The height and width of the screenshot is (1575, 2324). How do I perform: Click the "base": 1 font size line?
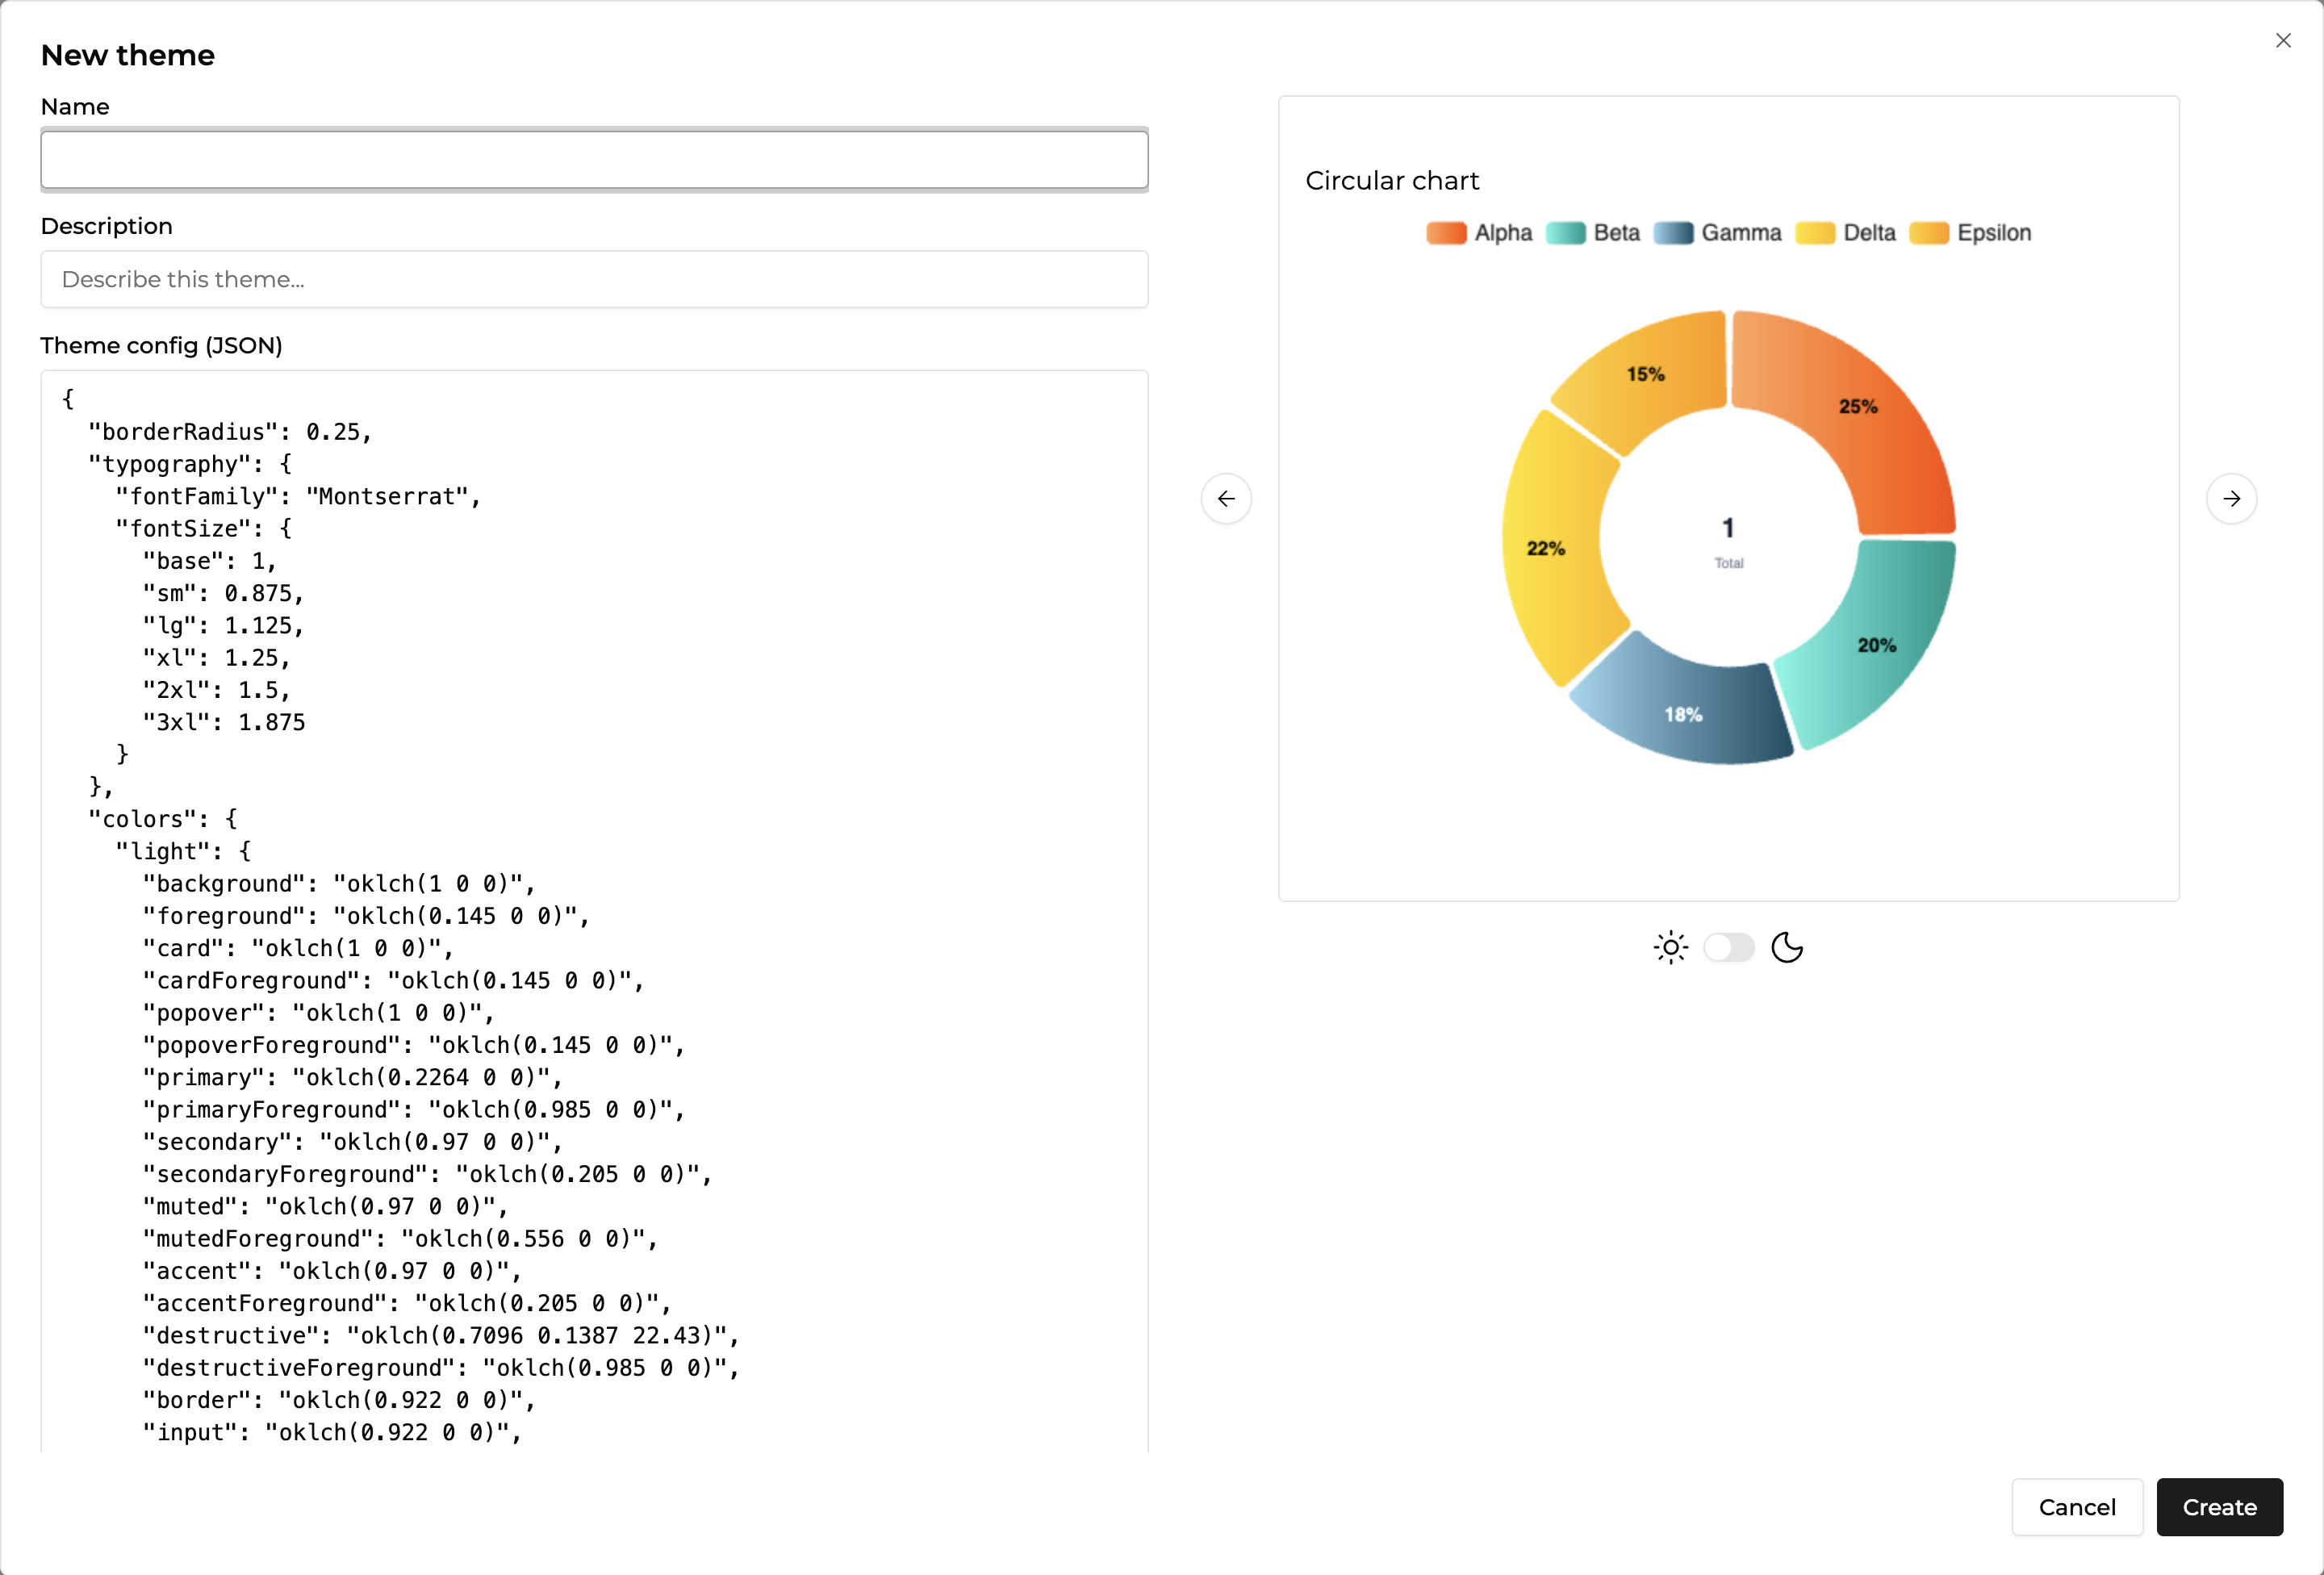click(209, 562)
